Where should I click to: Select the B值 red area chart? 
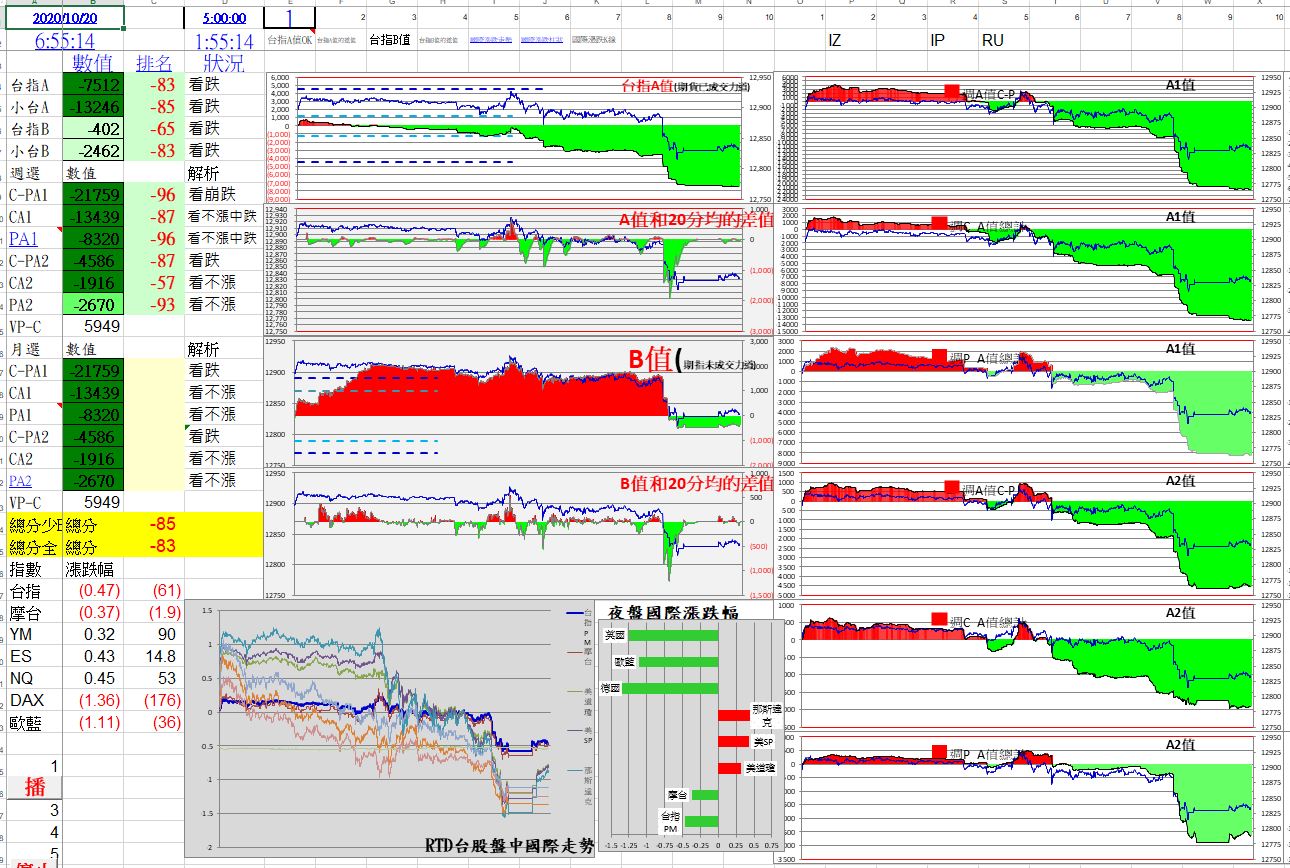tap(520, 402)
